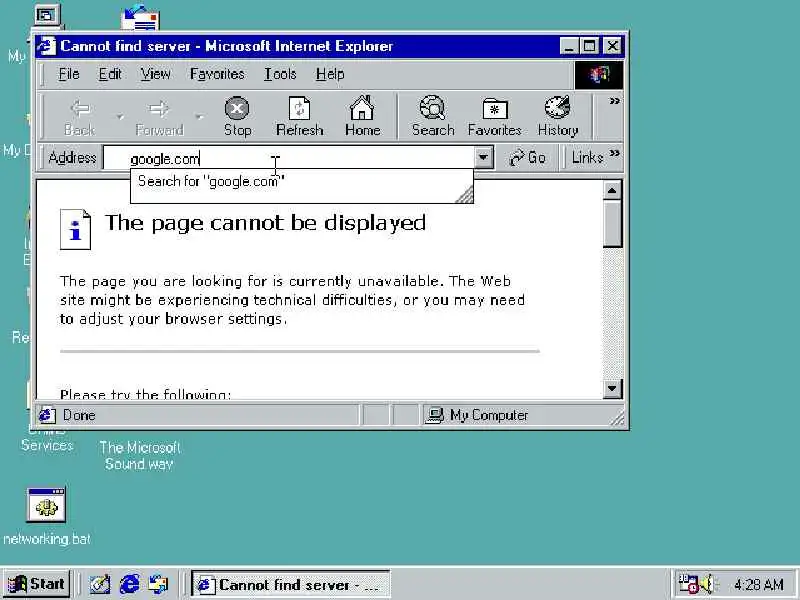The image size is (800, 600).
Task: Launch Internet Explorer from Quick Launch
Action: tap(130, 584)
